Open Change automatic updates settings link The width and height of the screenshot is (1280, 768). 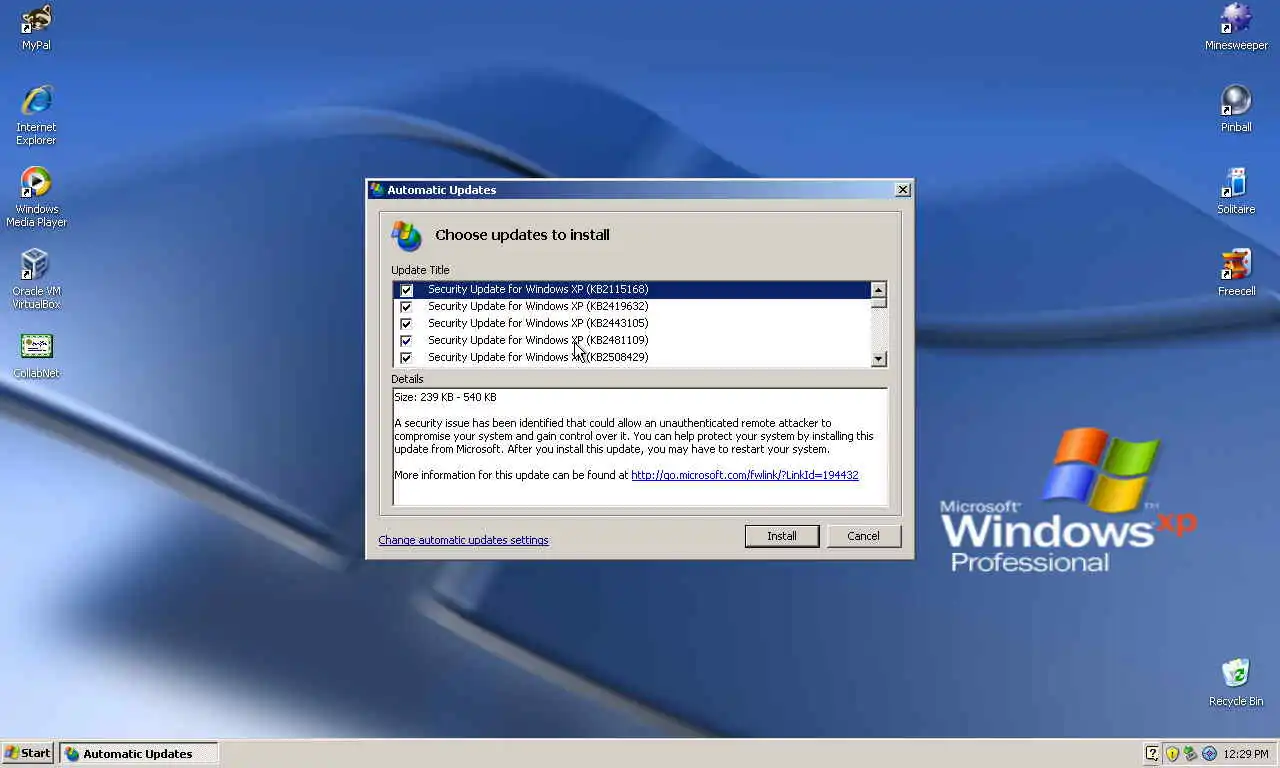coord(463,540)
